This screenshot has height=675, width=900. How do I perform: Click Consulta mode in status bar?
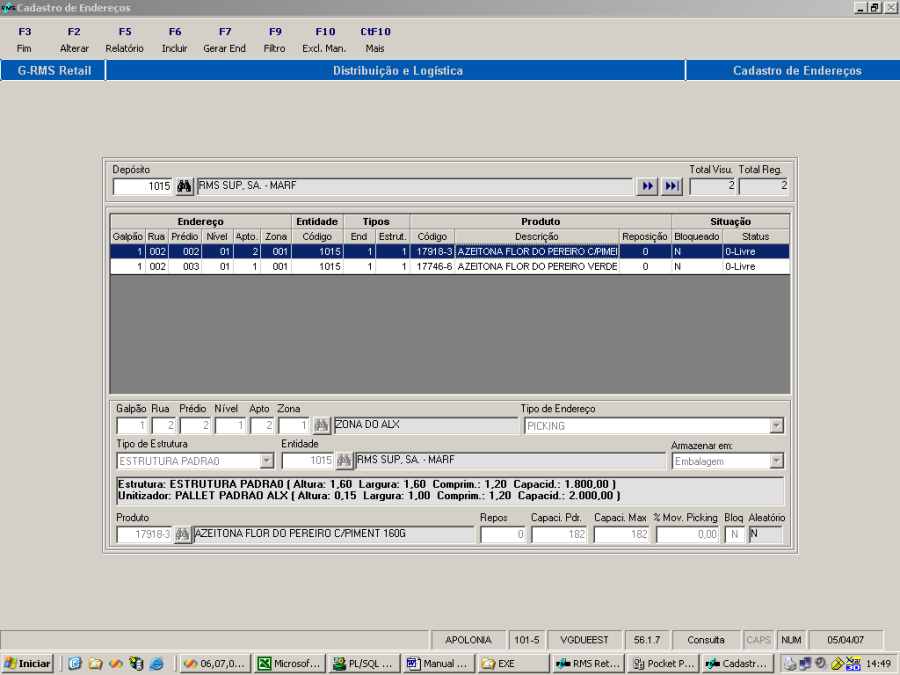(x=705, y=639)
